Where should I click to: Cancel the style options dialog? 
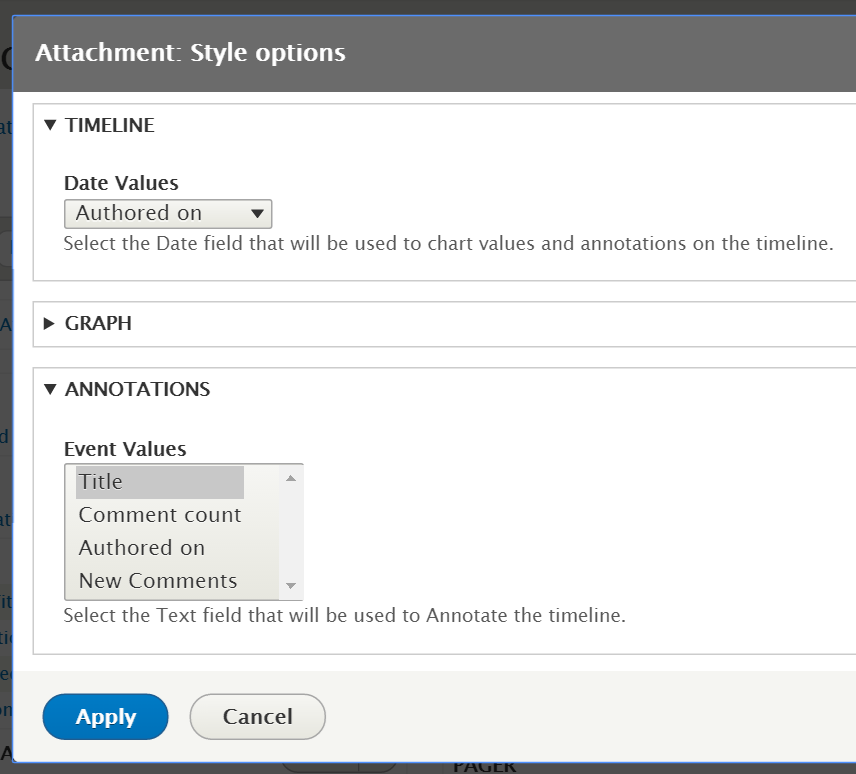pos(258,717)
